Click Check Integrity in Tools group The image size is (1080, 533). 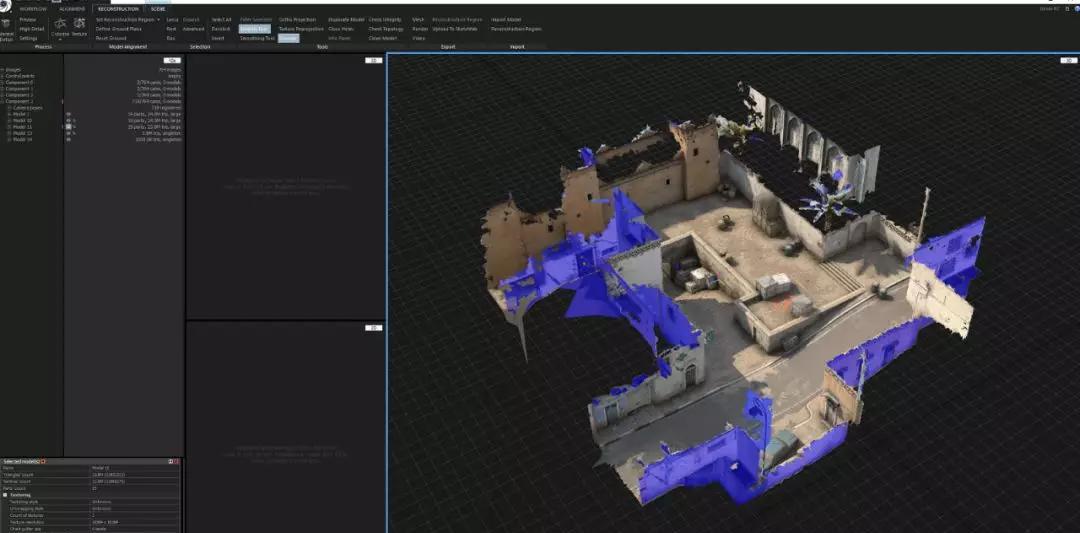coord(385,19)
